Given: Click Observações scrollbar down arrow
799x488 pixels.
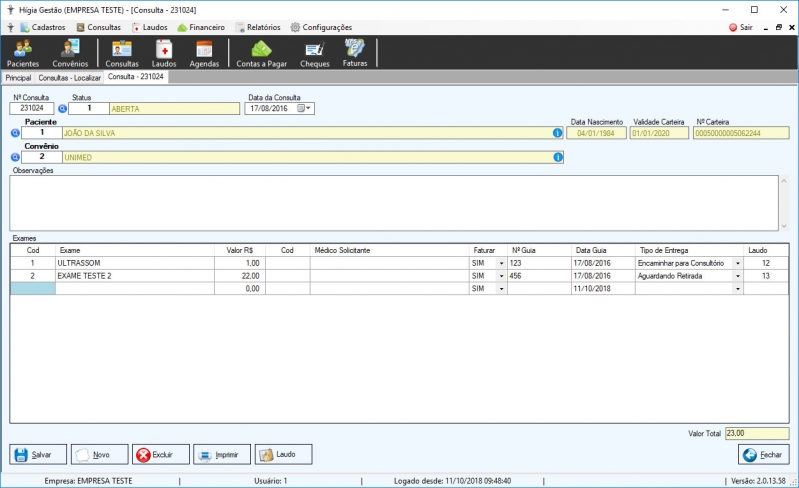Looking at the screenshot, I should tap(784, 226).
